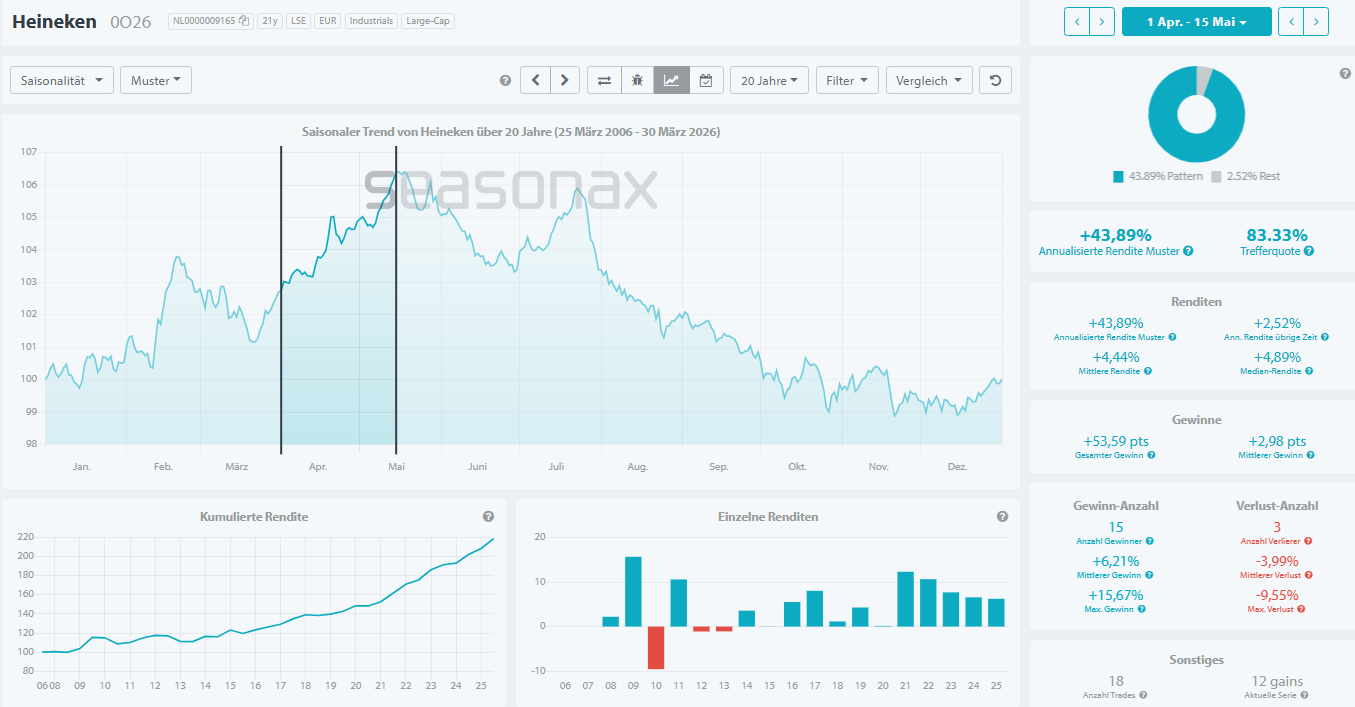Click the 2009 bar in Einzelne Renditen
Viewport: 1355px width, 707px height.
(x=633, y=591)
